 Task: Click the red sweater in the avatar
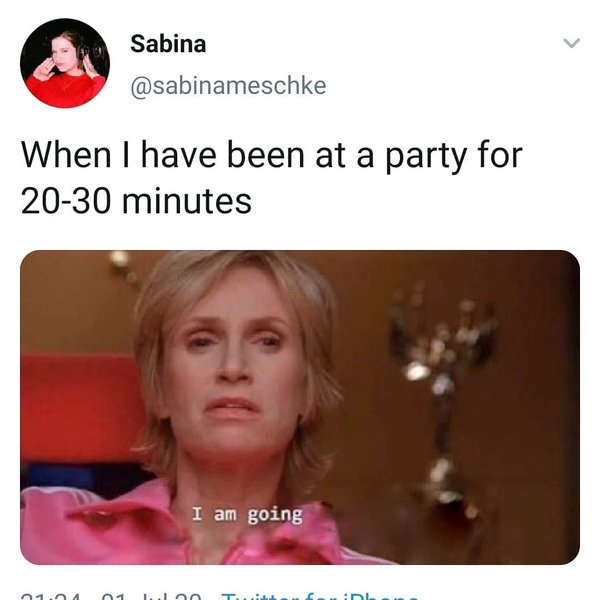[x=65, y=90]
